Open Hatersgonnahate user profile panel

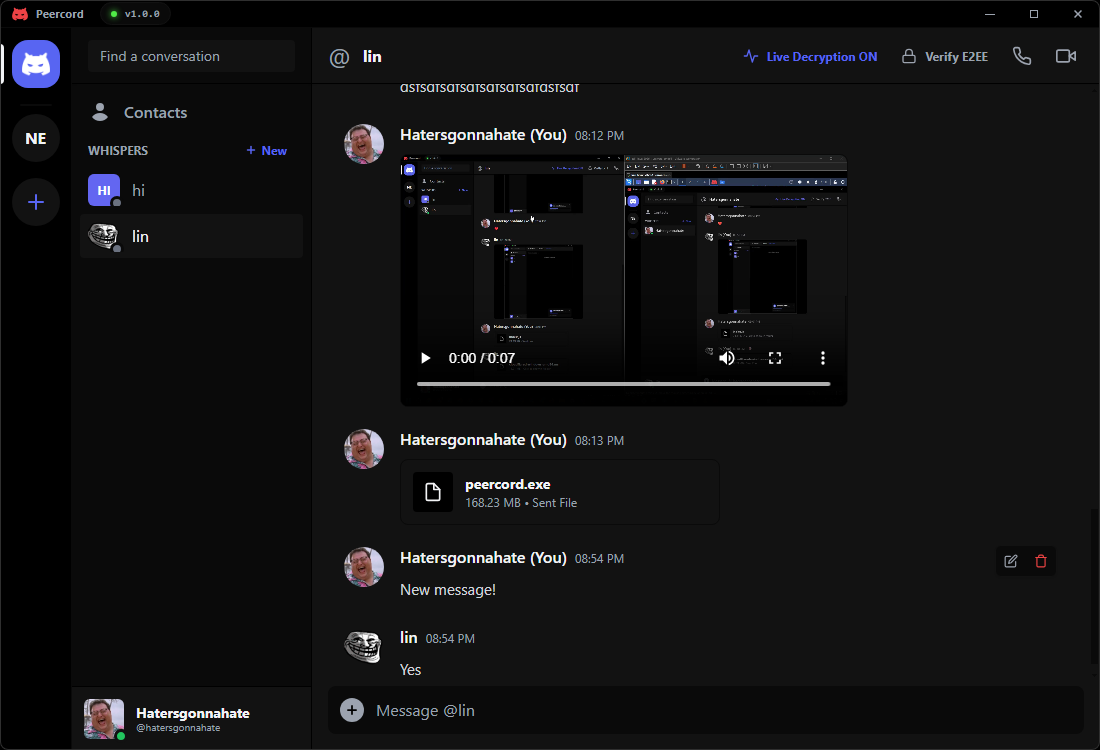pos(192,719)
